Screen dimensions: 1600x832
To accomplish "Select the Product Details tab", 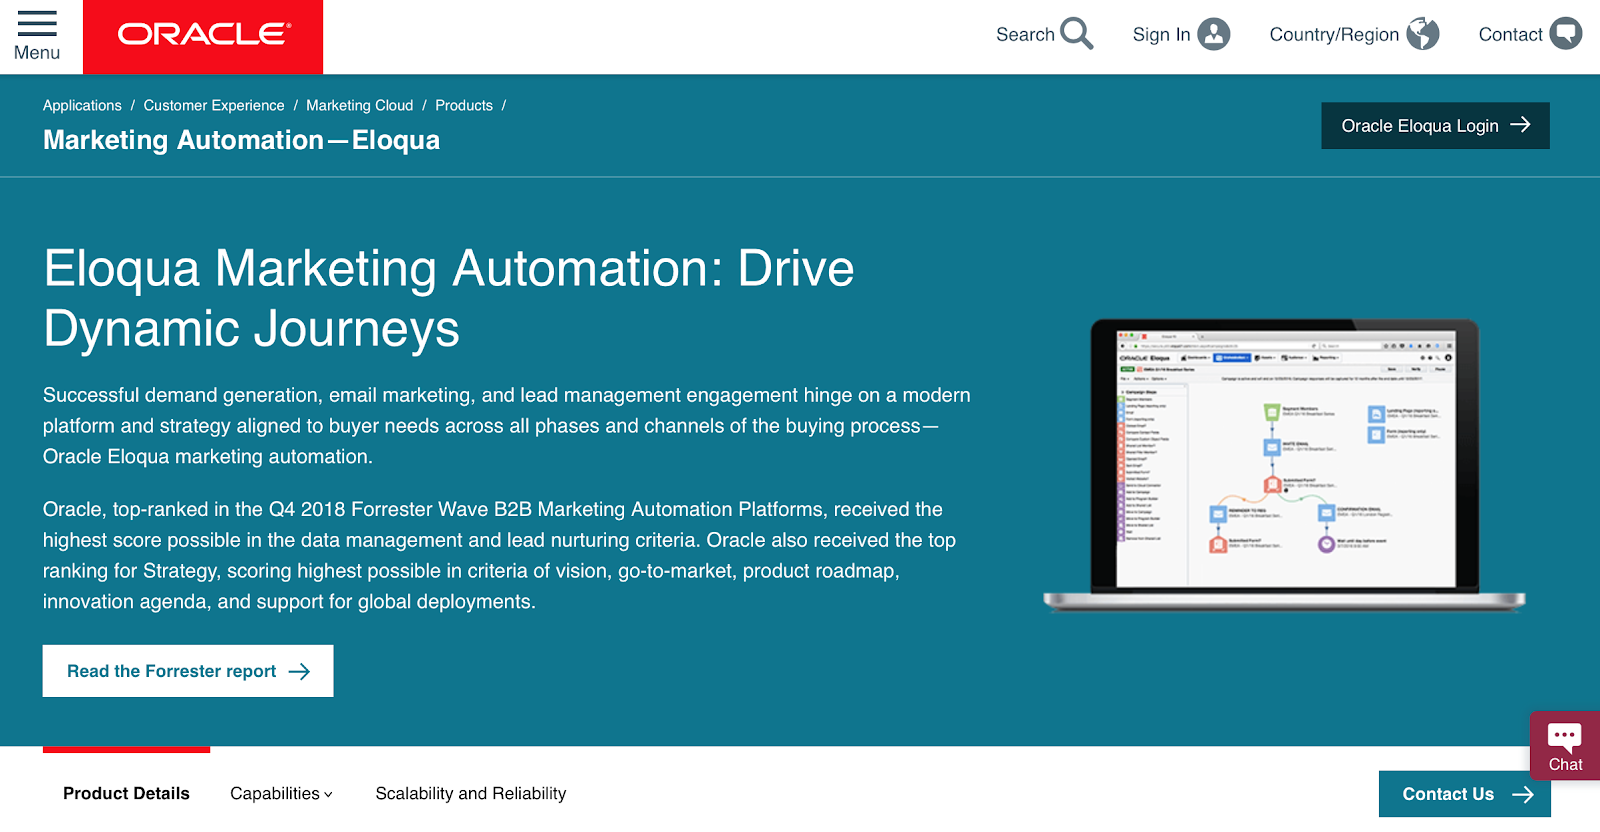I will pyautogui.click(x=126, y=793).
